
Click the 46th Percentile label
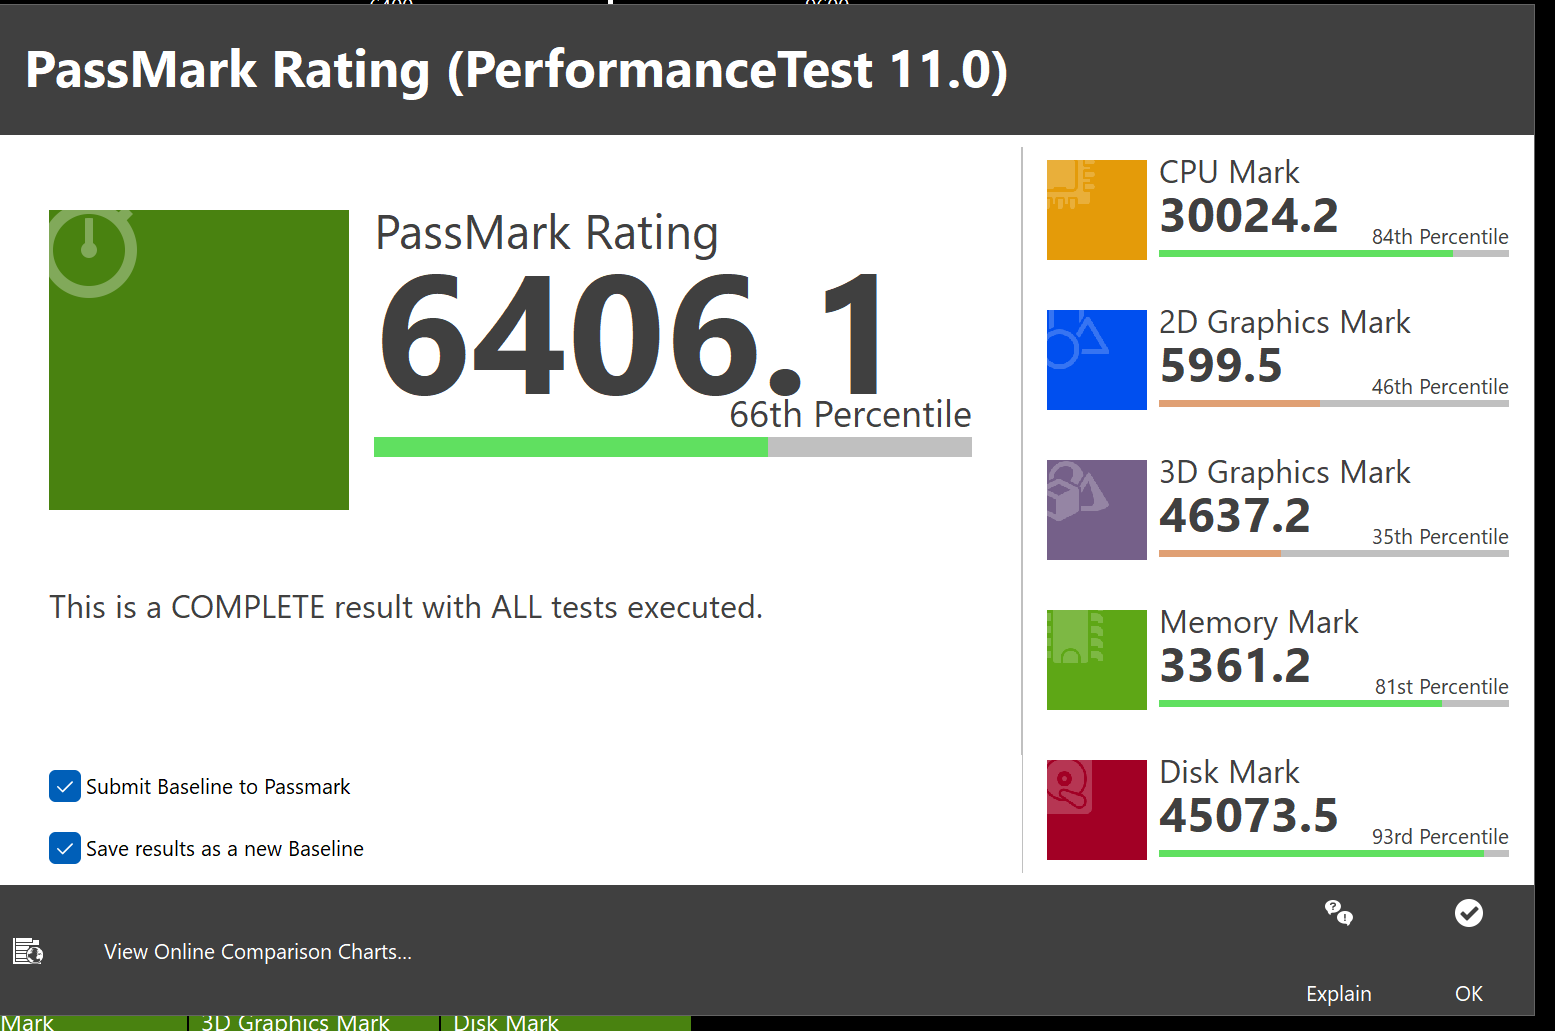pos(1440,387)
